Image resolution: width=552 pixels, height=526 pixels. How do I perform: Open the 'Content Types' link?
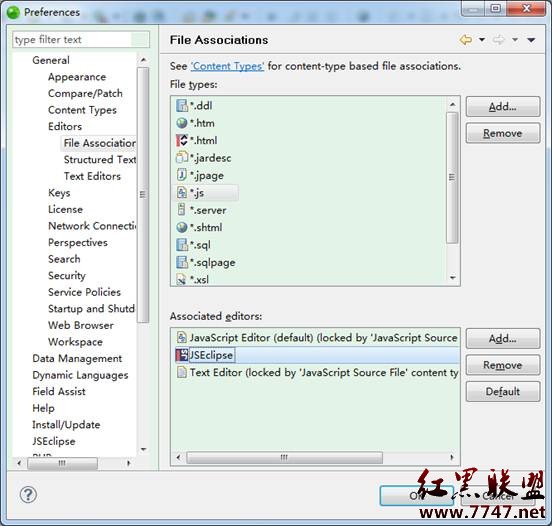pyautogui.click(x=227, y=66)
